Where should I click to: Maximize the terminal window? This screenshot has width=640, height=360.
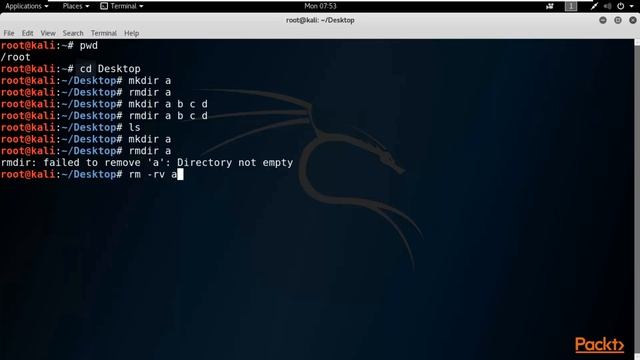coord(618,20)
